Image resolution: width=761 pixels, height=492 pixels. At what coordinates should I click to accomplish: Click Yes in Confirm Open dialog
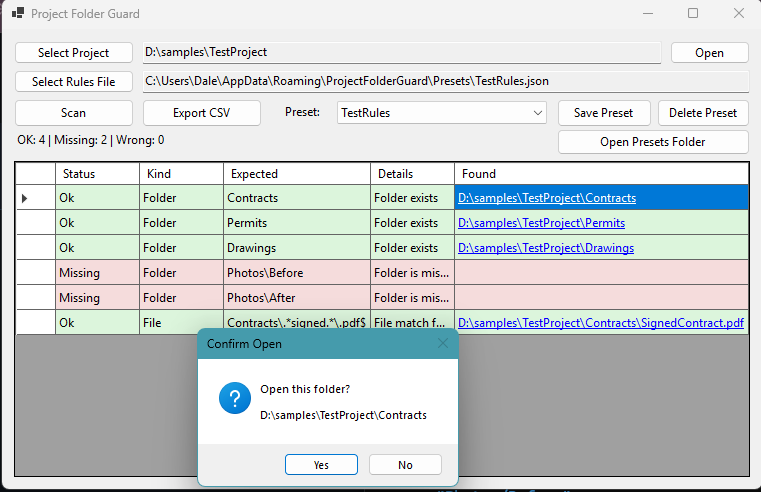(321, 464)
